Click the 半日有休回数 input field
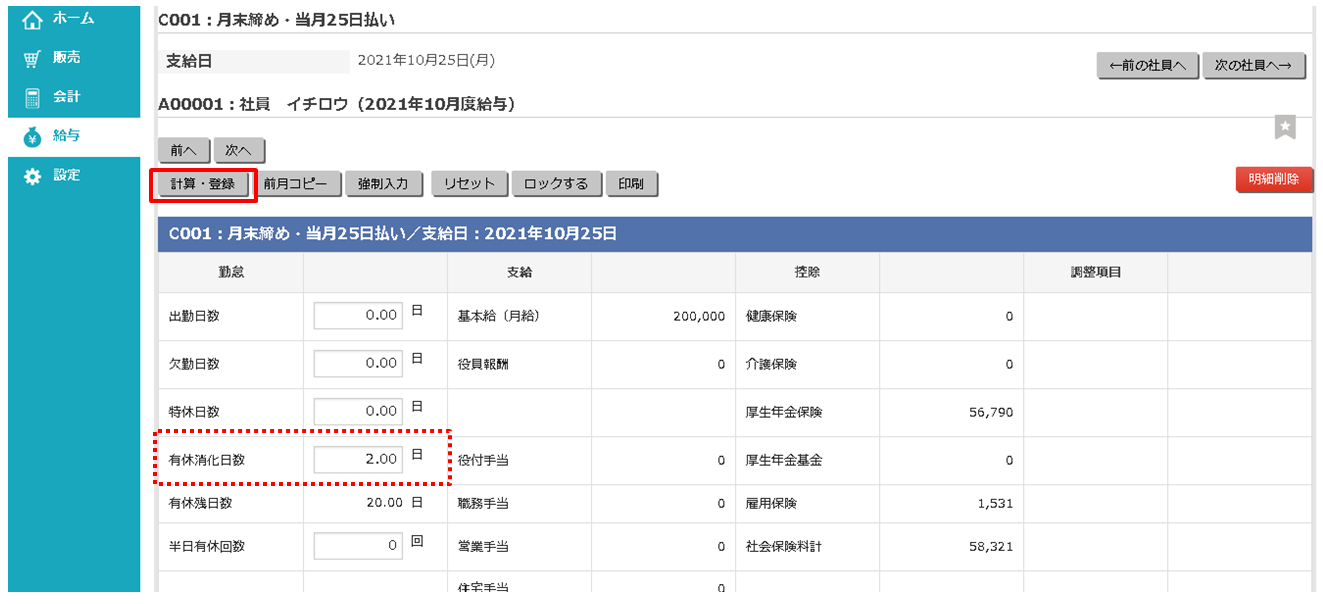1323x604 pixels. tap(359, 546)
